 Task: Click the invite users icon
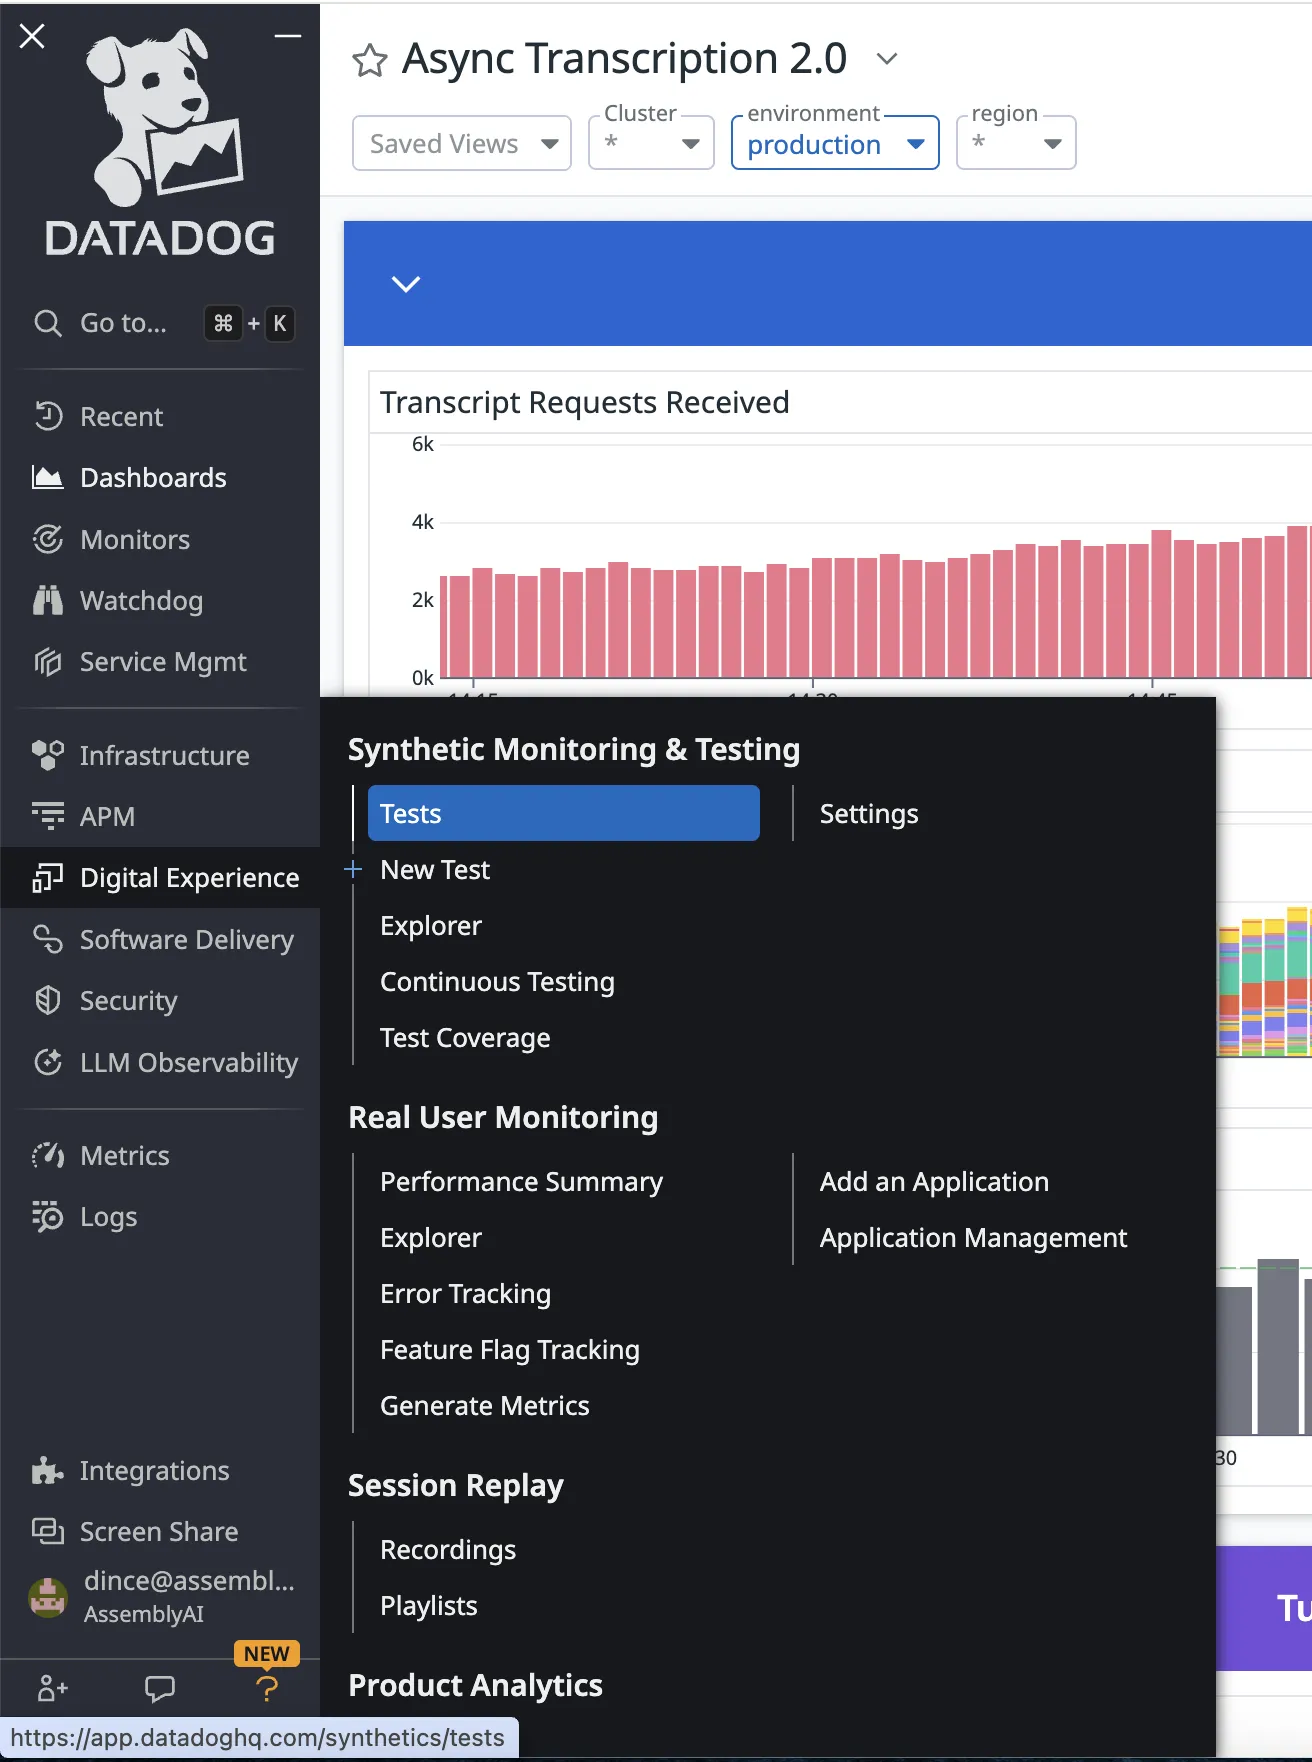pyautogui.click(x=52, y=1689)
